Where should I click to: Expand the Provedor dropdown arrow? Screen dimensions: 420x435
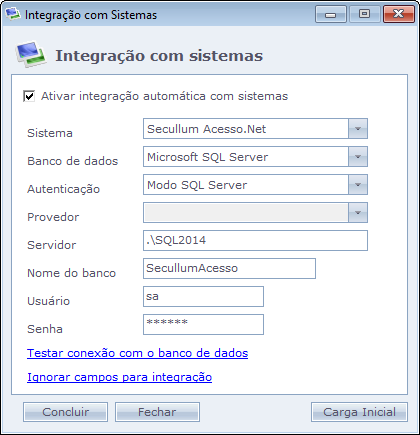(x=358, y=213)
